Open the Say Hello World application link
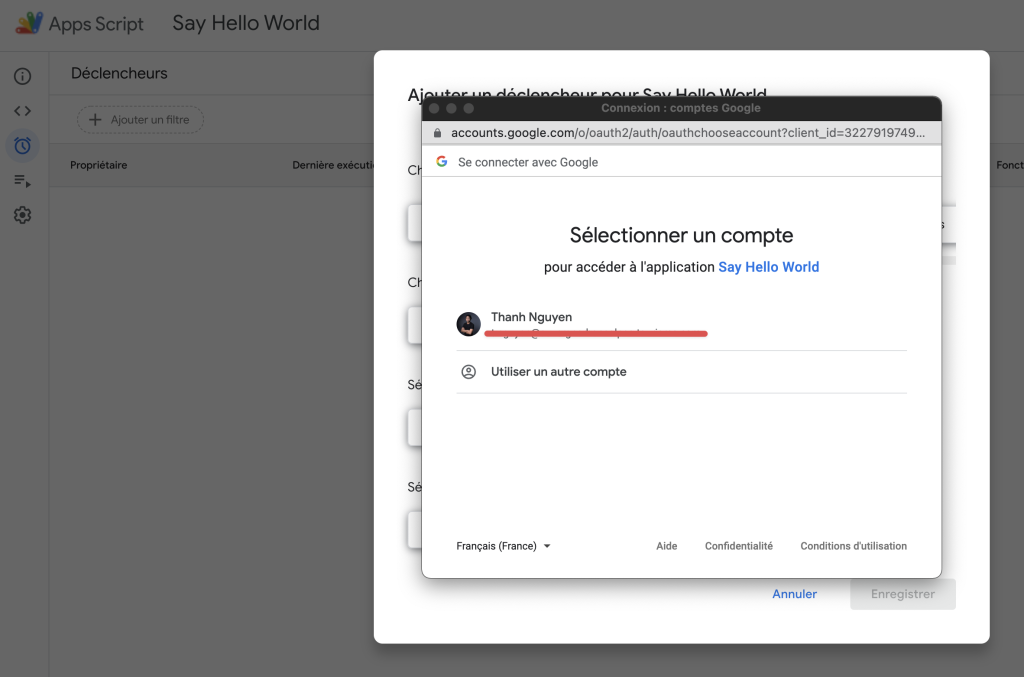 768,267
